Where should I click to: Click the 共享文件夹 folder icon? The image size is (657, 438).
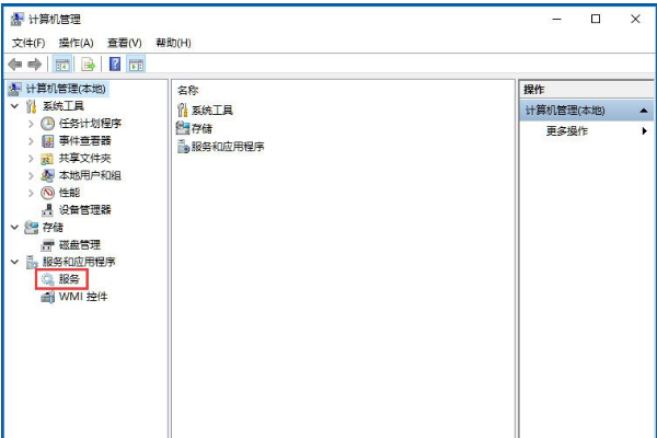47,158
